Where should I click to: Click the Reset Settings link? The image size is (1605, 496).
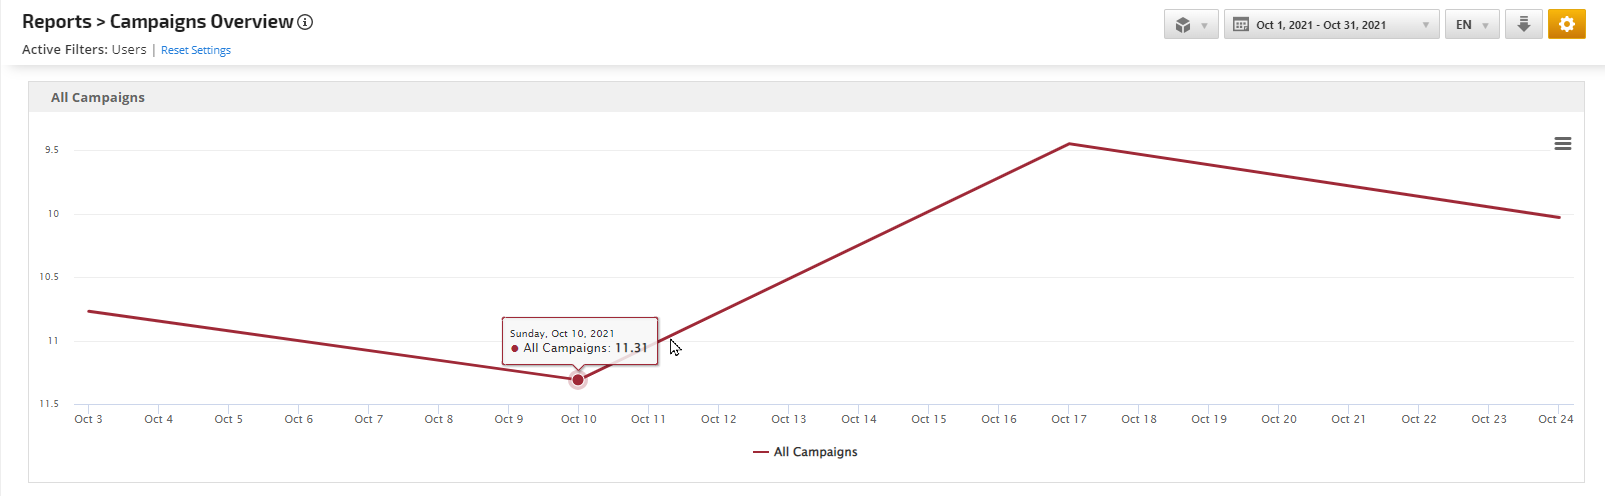click(196, 50)
